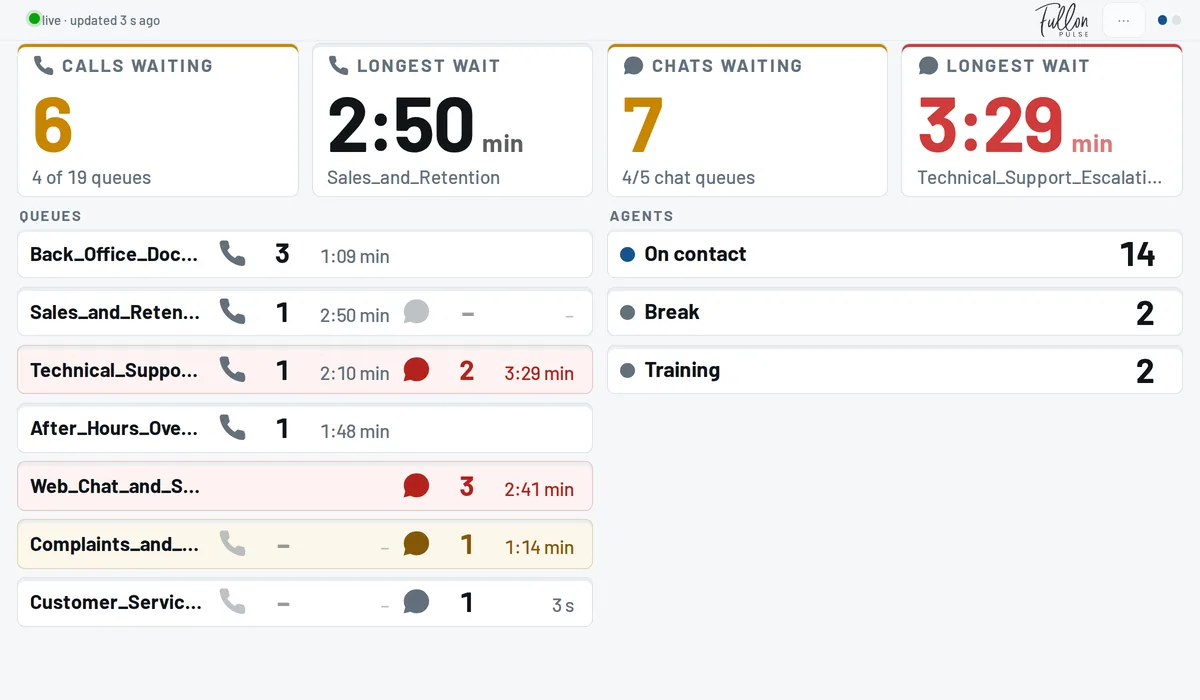Screen dimensions: 1200x700
Task: Click the green live status indicator
Action: [34, 19]
